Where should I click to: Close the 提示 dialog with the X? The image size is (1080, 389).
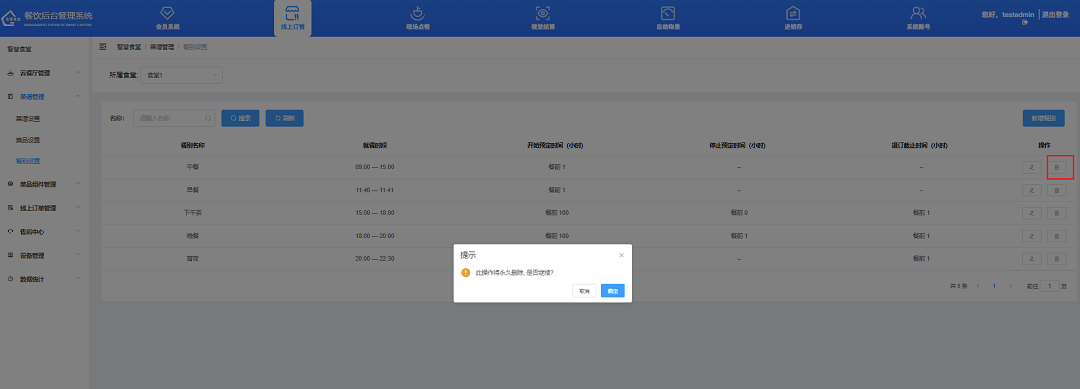(x=621, y=255)
